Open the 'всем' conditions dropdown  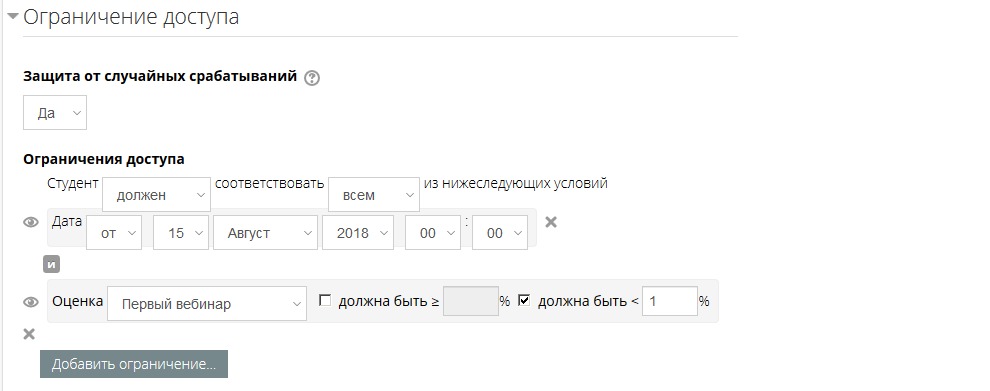pyautogui.click(x=374, y=195)
